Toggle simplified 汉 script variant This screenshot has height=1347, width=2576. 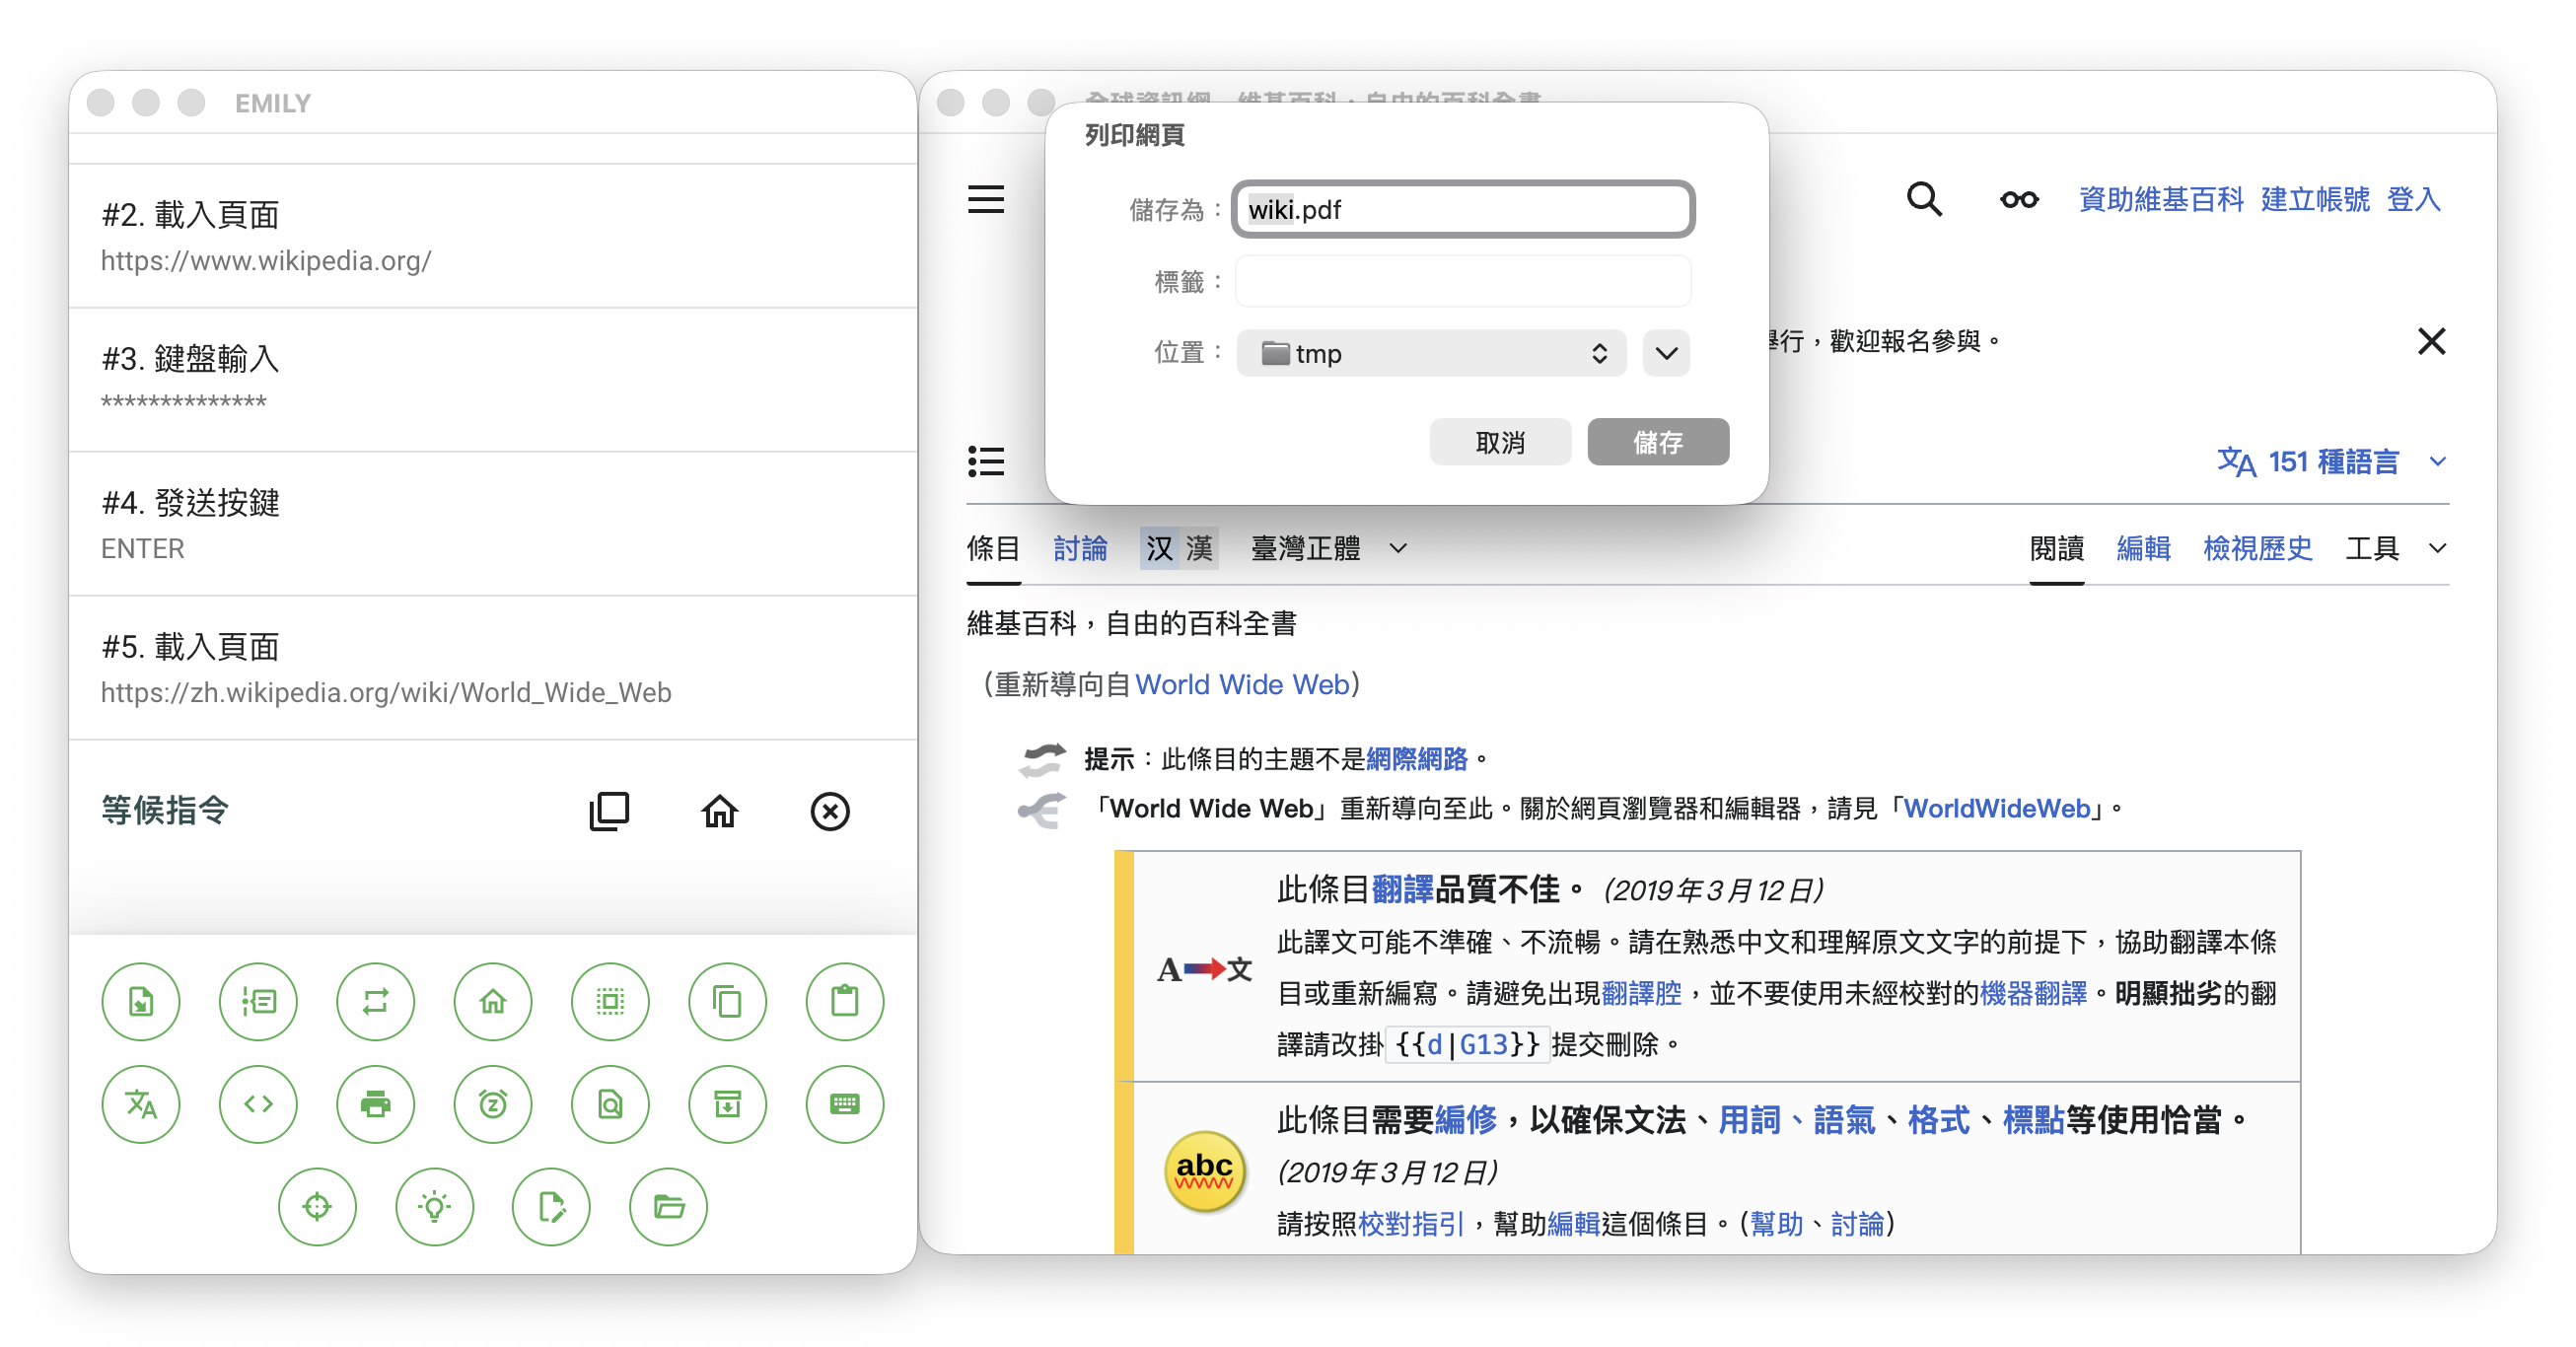[1159, 548]
